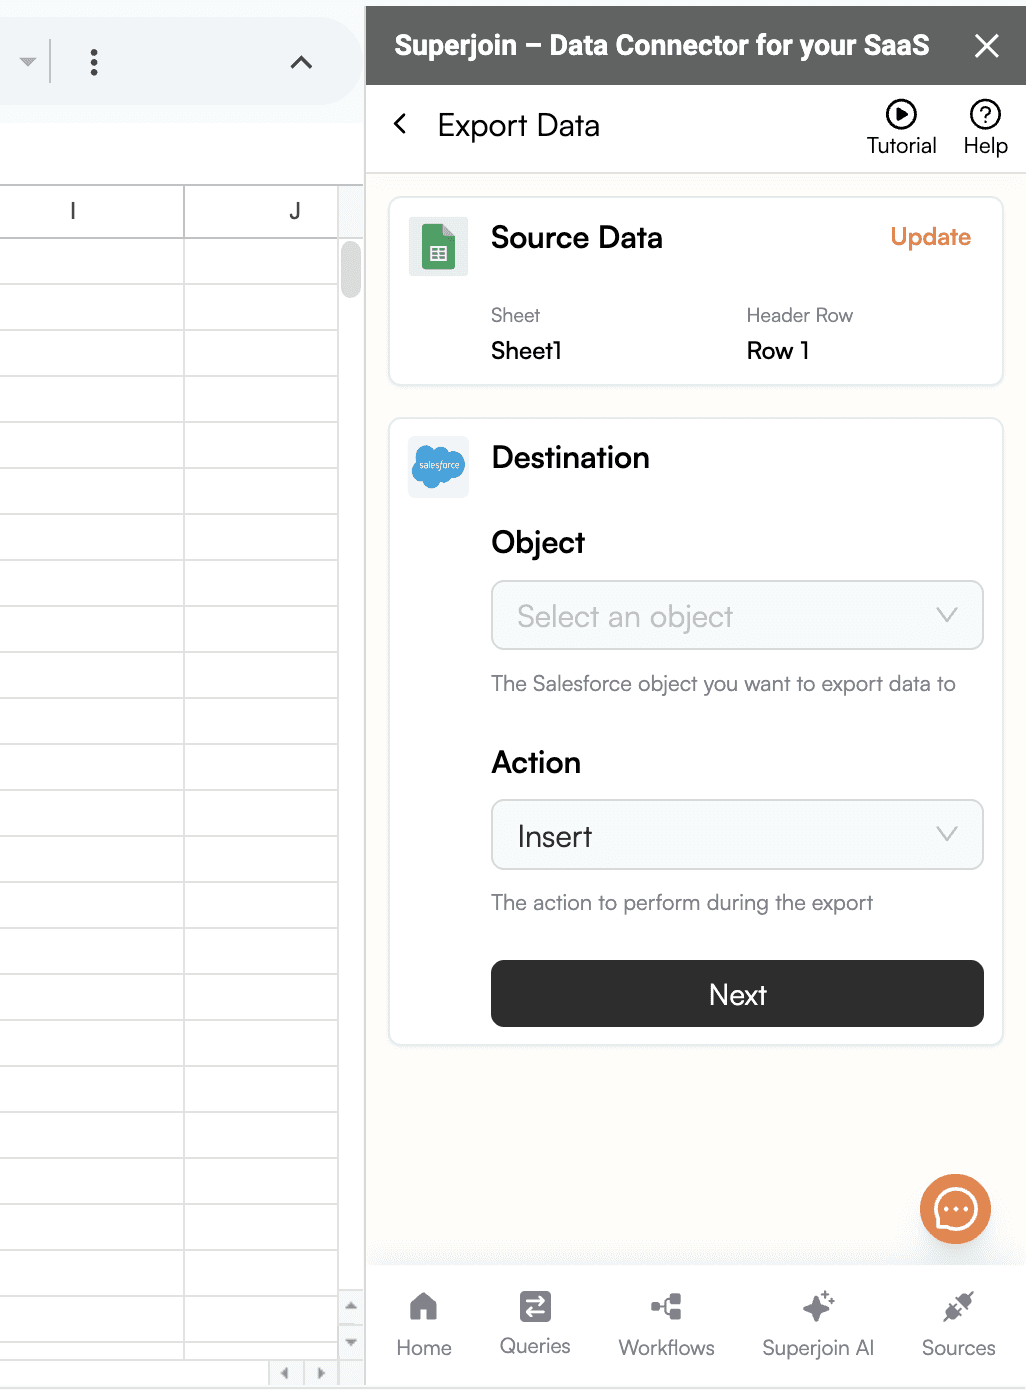
Task: Open the Action dropdown showing Insert
Action: pos(737,834)
